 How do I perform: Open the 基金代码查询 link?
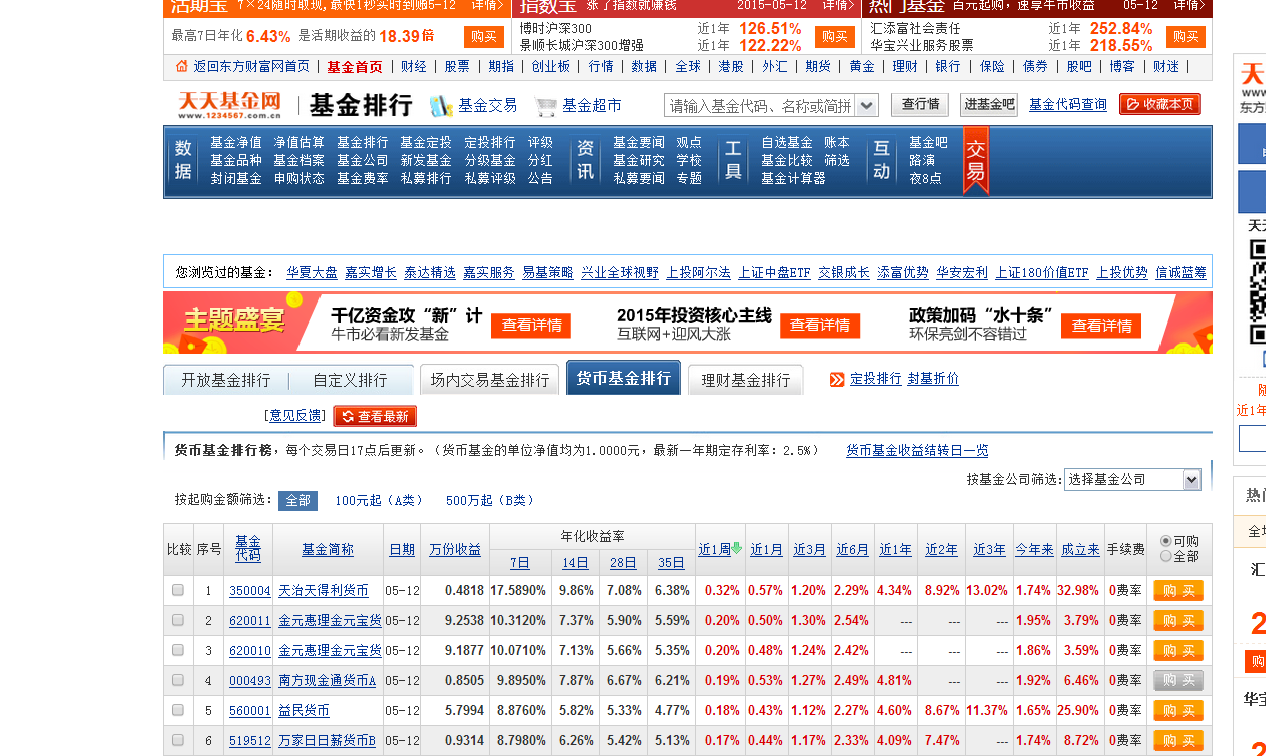tap(1068, 105)
